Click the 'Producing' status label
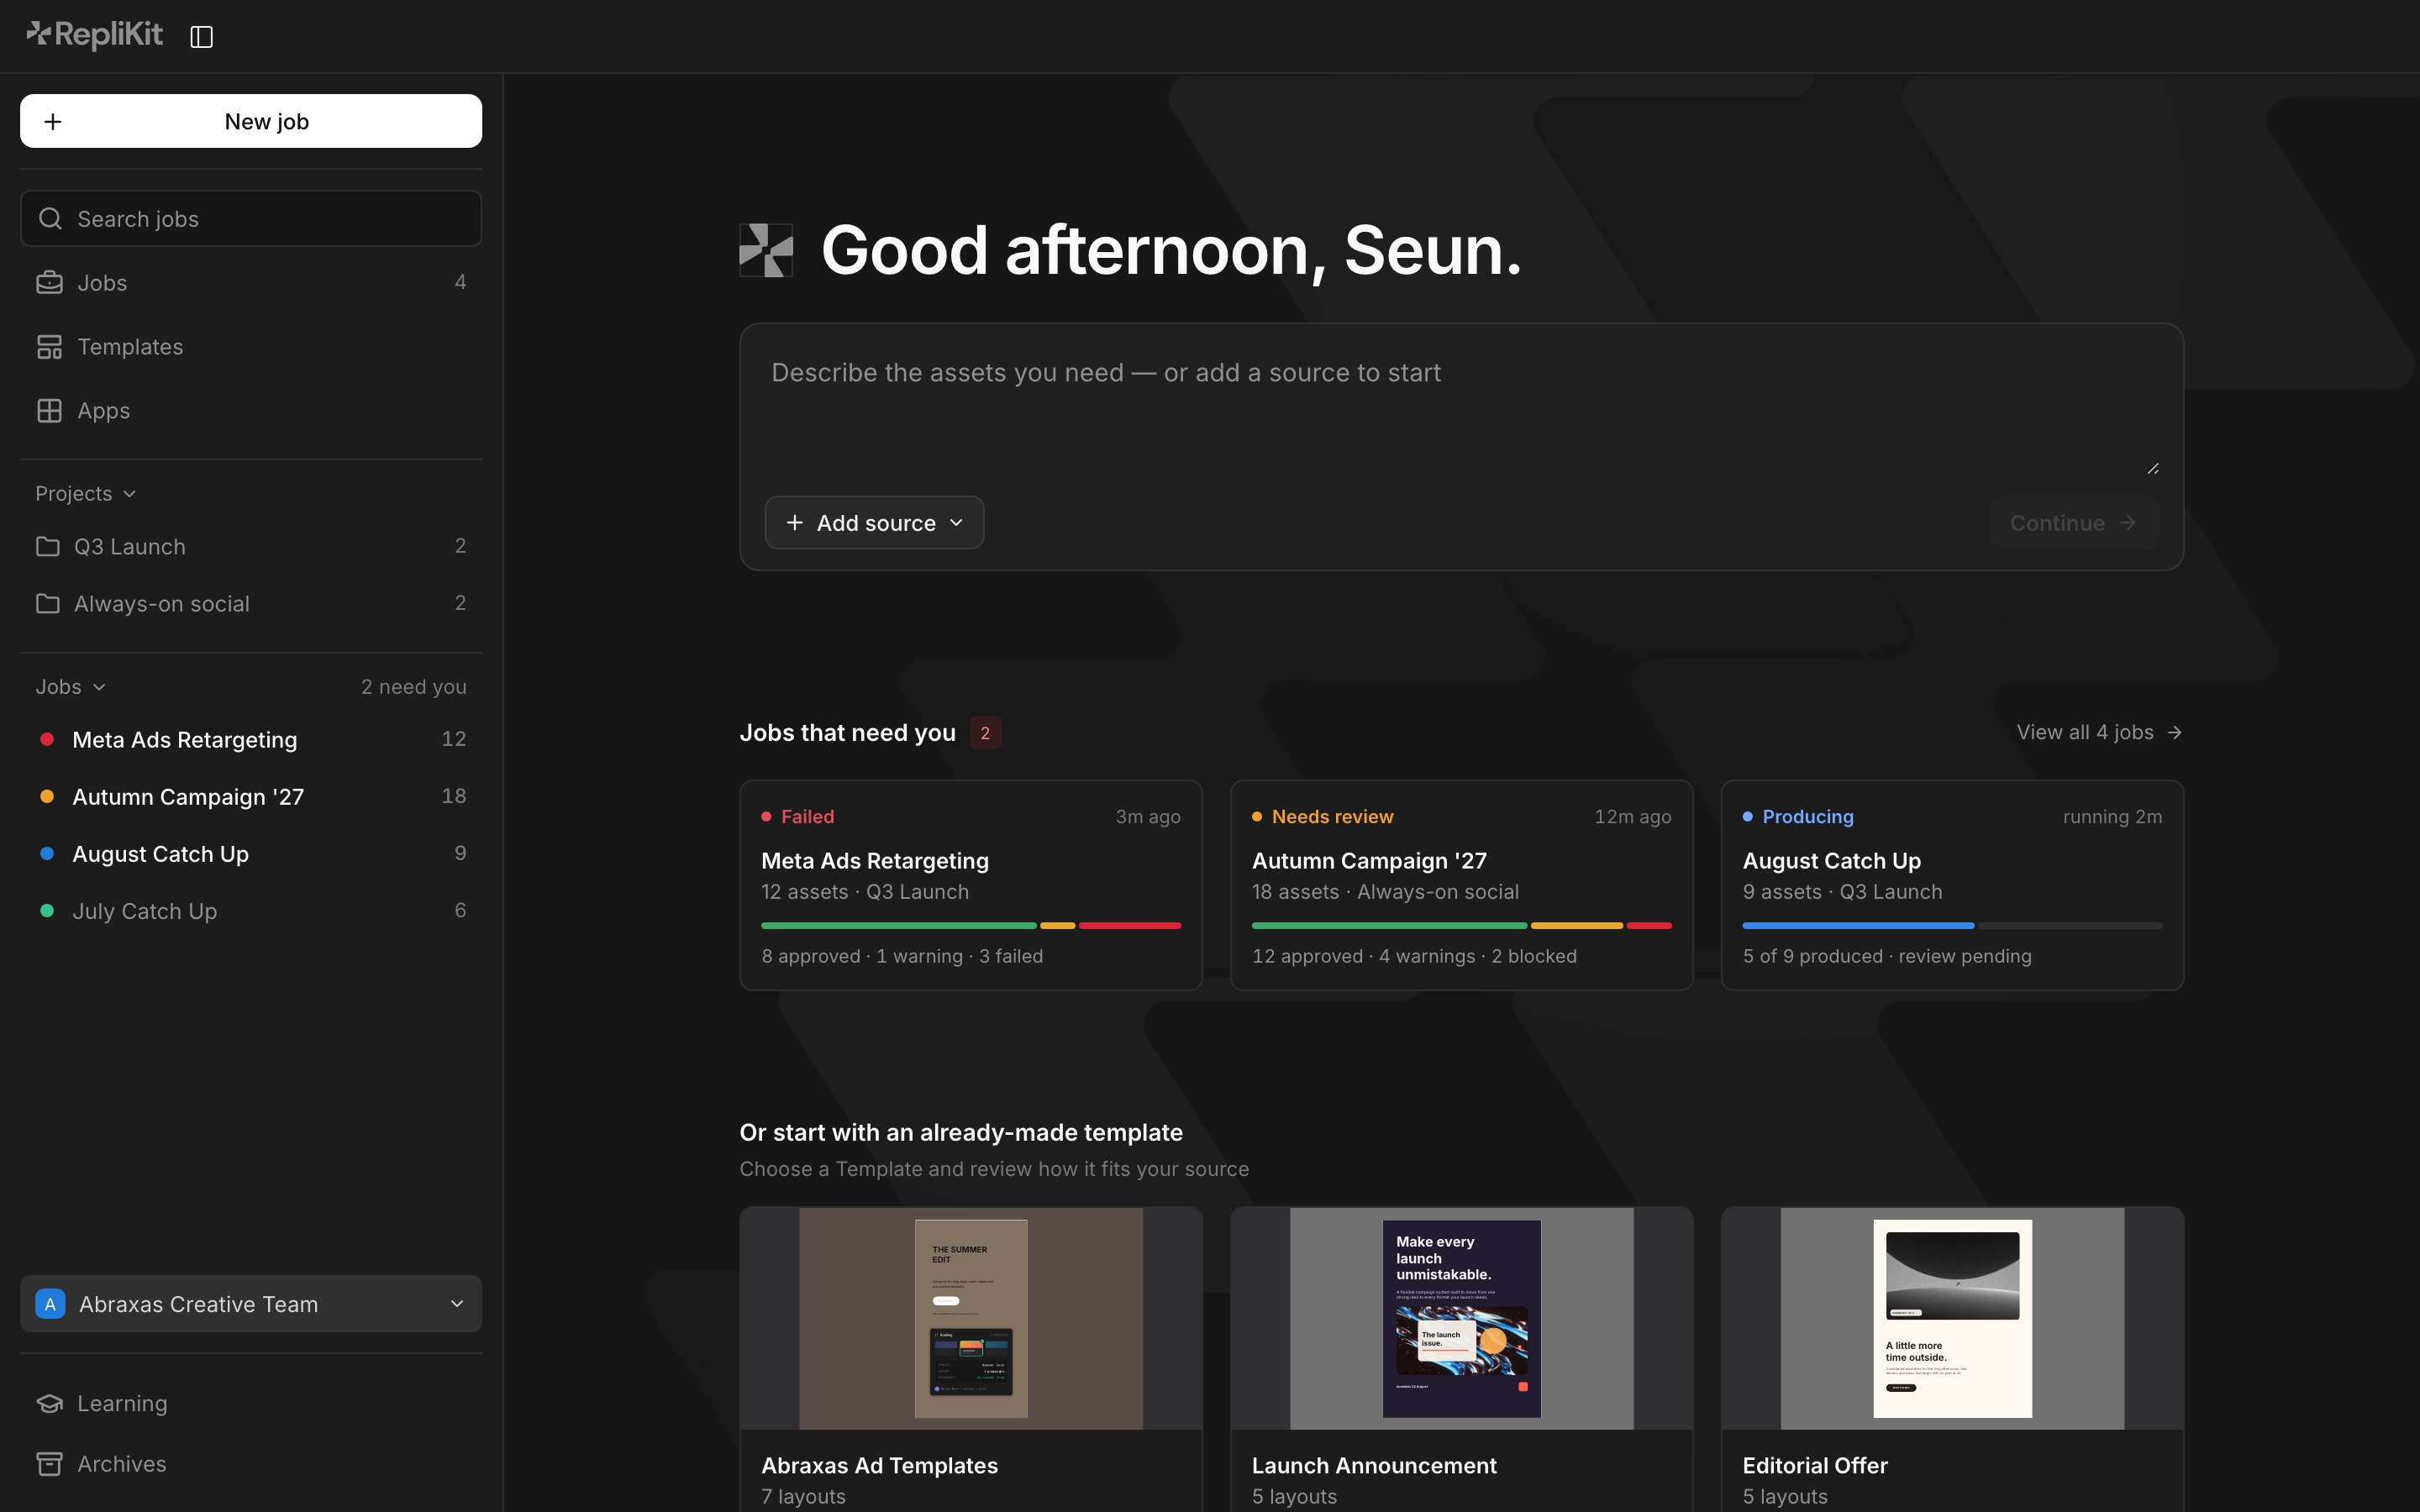 point(1808,817)
